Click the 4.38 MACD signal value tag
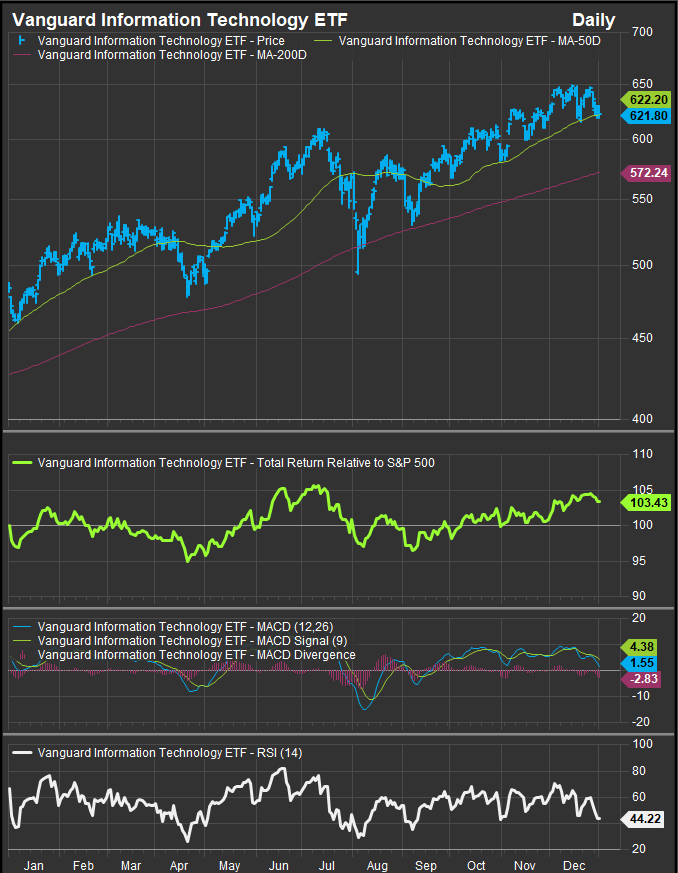This screenshot has height=873, width=678. [x=640, y=647]
